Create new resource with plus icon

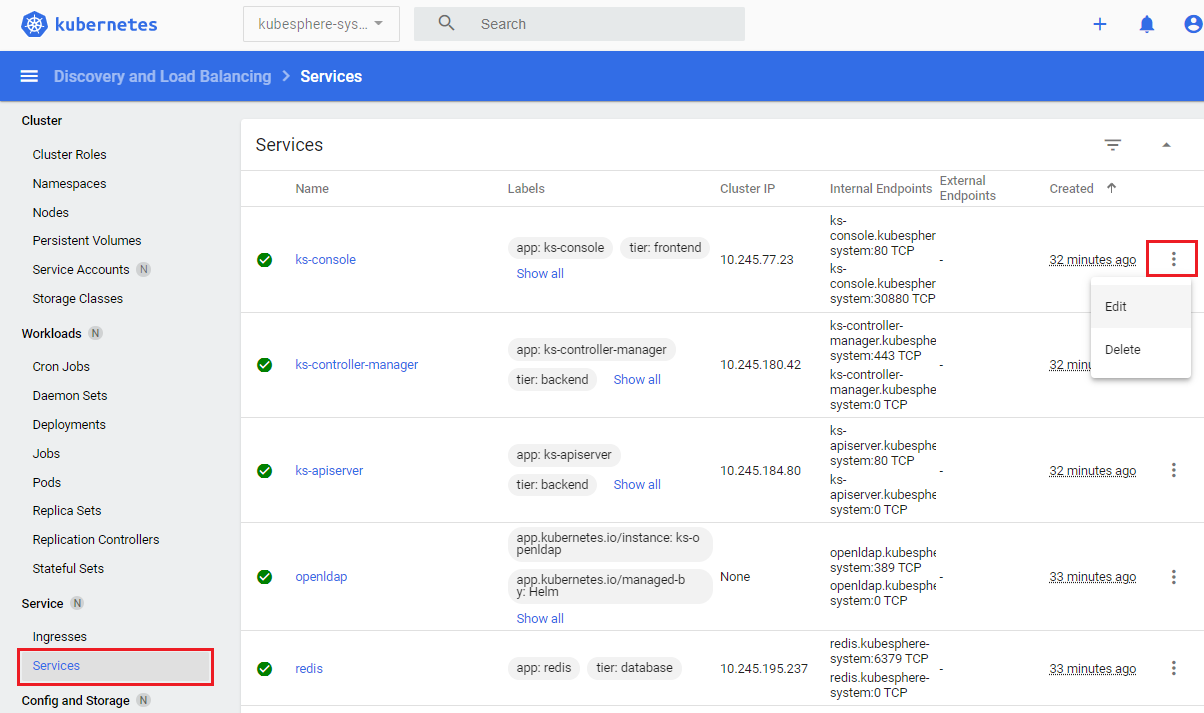1100,24
